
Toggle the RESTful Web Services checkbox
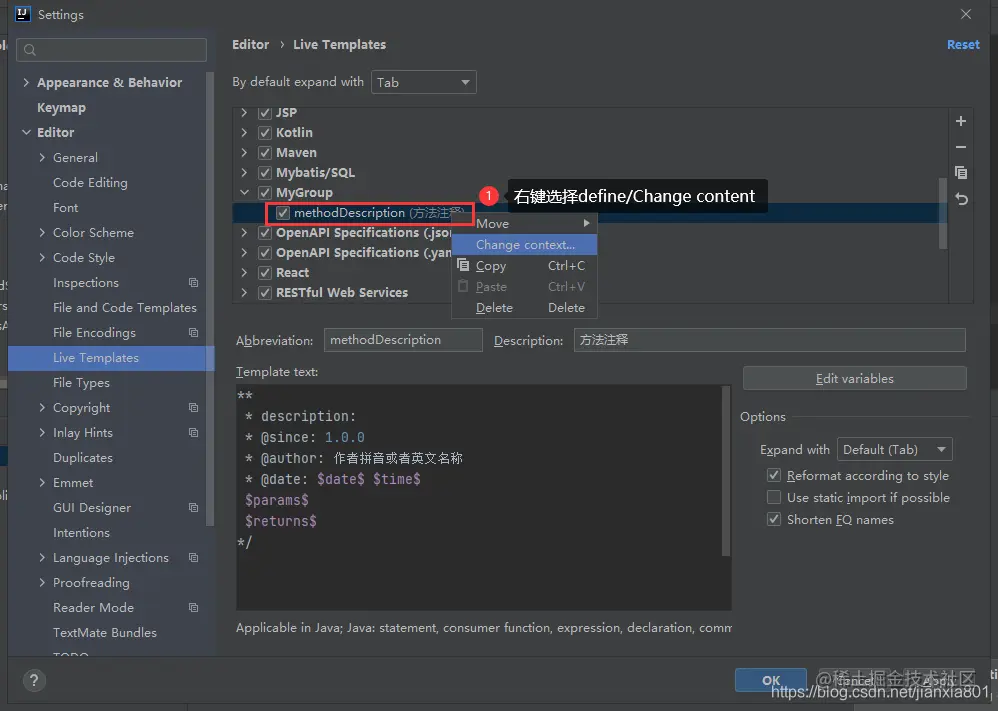tap(265, 293)
